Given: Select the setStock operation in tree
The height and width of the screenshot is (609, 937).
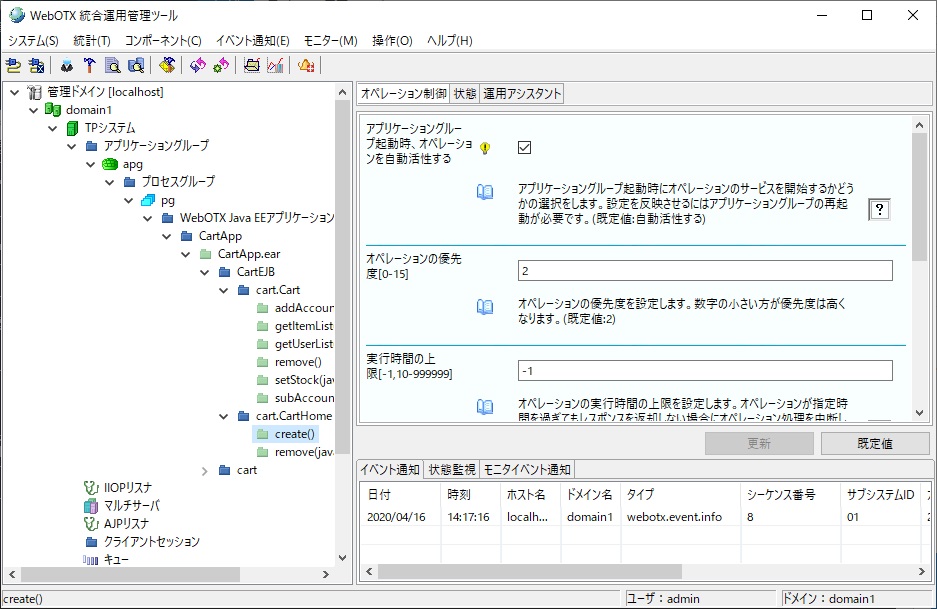Looking at the screenshot, I should pyautogui.click(x=304, y=380).
